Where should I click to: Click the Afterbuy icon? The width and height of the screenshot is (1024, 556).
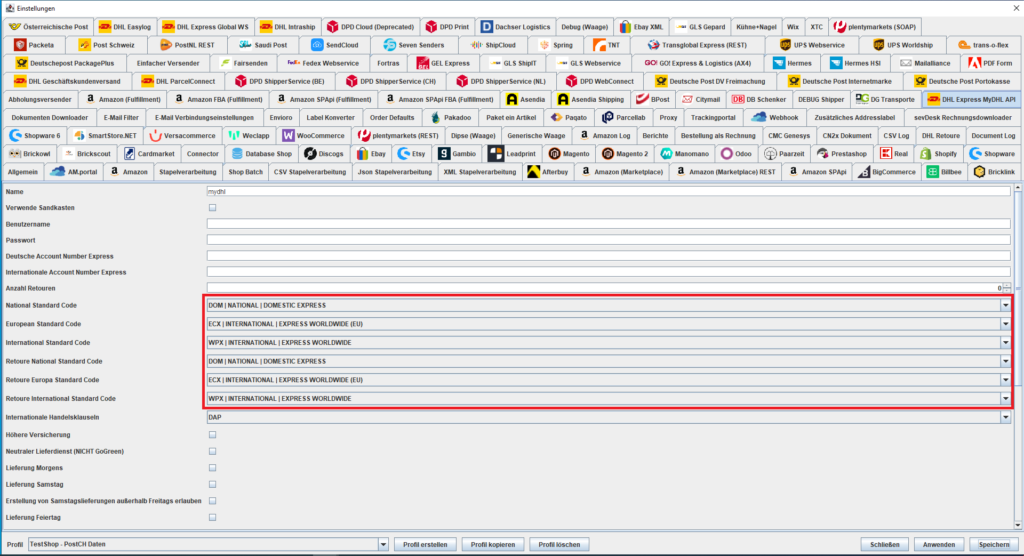click(x=533, y=172)
